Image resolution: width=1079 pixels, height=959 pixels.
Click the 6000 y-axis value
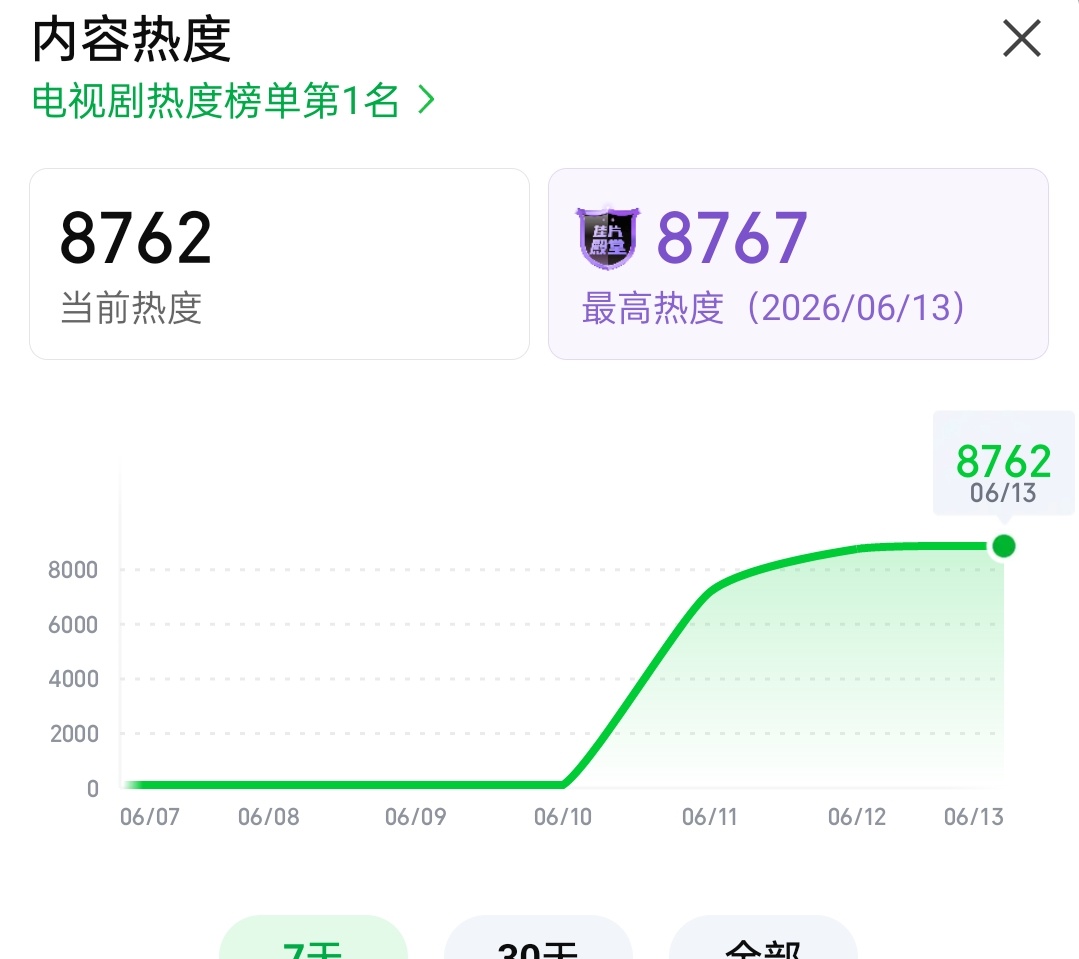[73, 625]
